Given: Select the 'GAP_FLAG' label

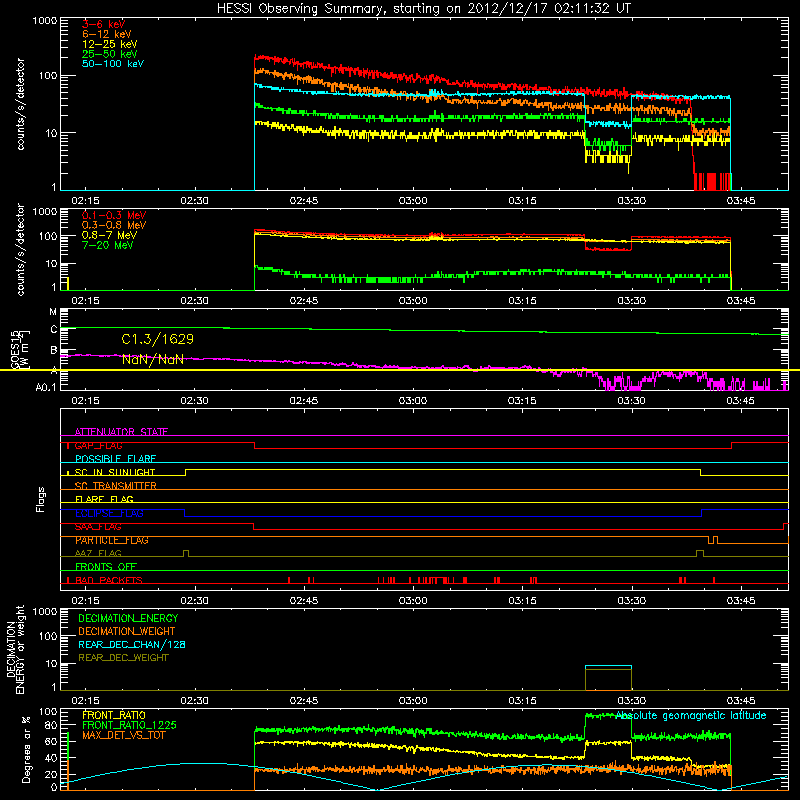Looking at the screenshot, I should (98, 445).
